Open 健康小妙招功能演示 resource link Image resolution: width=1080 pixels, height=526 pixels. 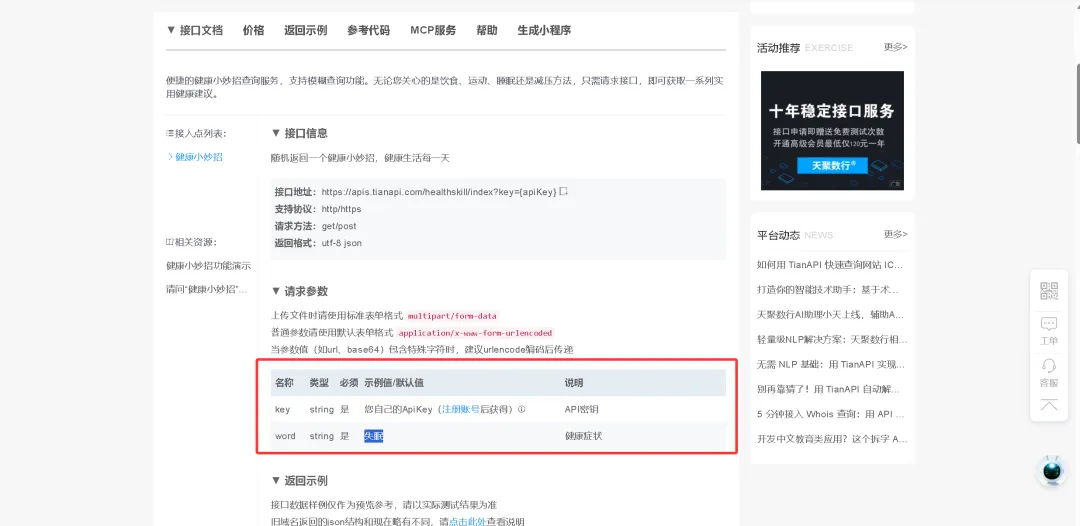pyautogui.click(x=208, y=266)
